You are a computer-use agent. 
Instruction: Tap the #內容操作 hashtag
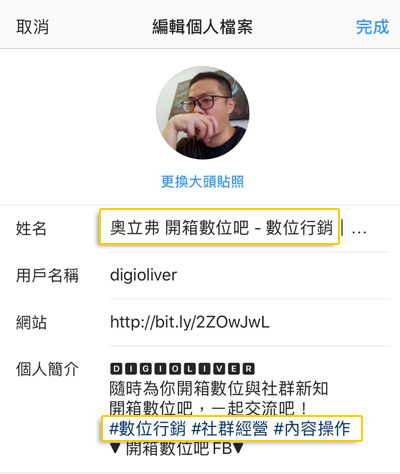tap(312, 428)
